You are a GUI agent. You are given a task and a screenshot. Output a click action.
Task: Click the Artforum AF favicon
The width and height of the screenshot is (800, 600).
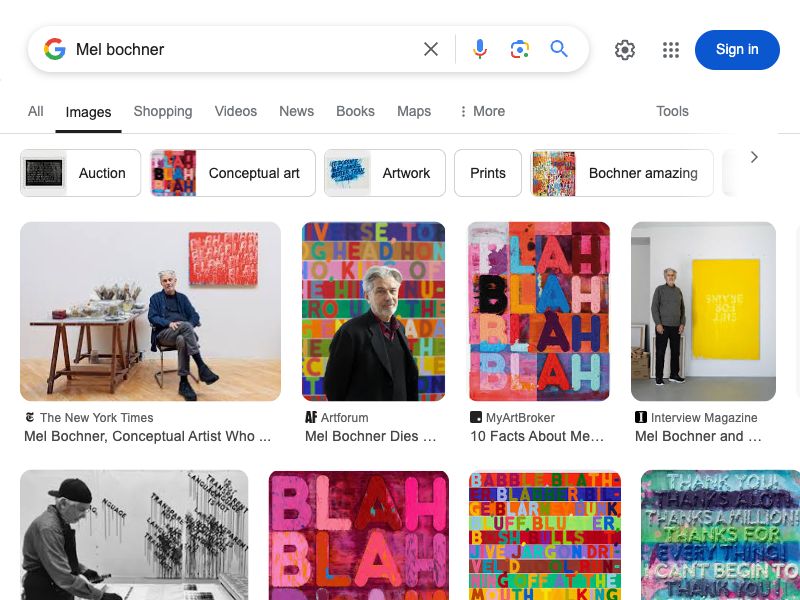(x=311, y=417)
